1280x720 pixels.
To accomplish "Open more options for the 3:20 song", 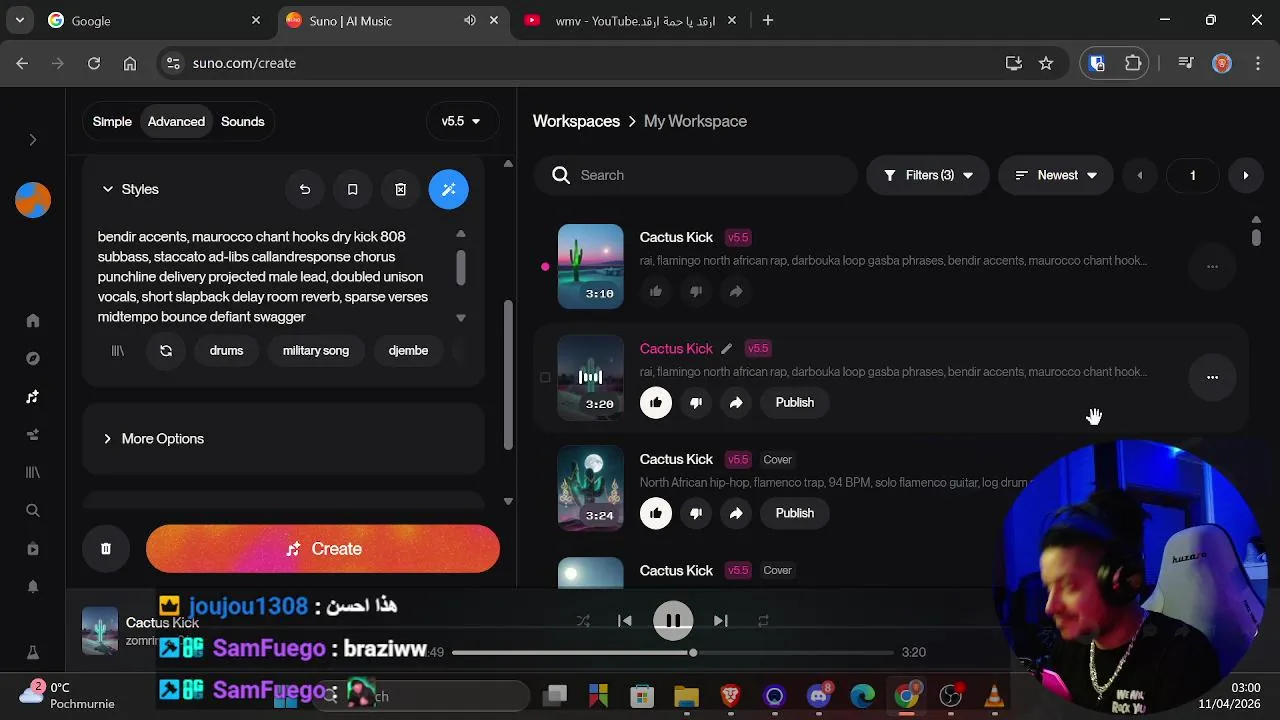I will [1212, 378].
